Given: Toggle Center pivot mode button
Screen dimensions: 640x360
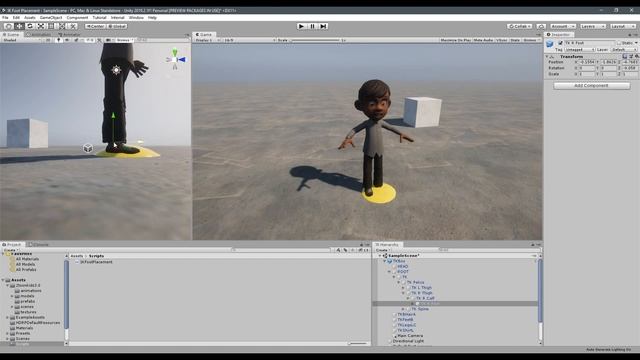Looking at the screenshot, I should tap(95, 26).
